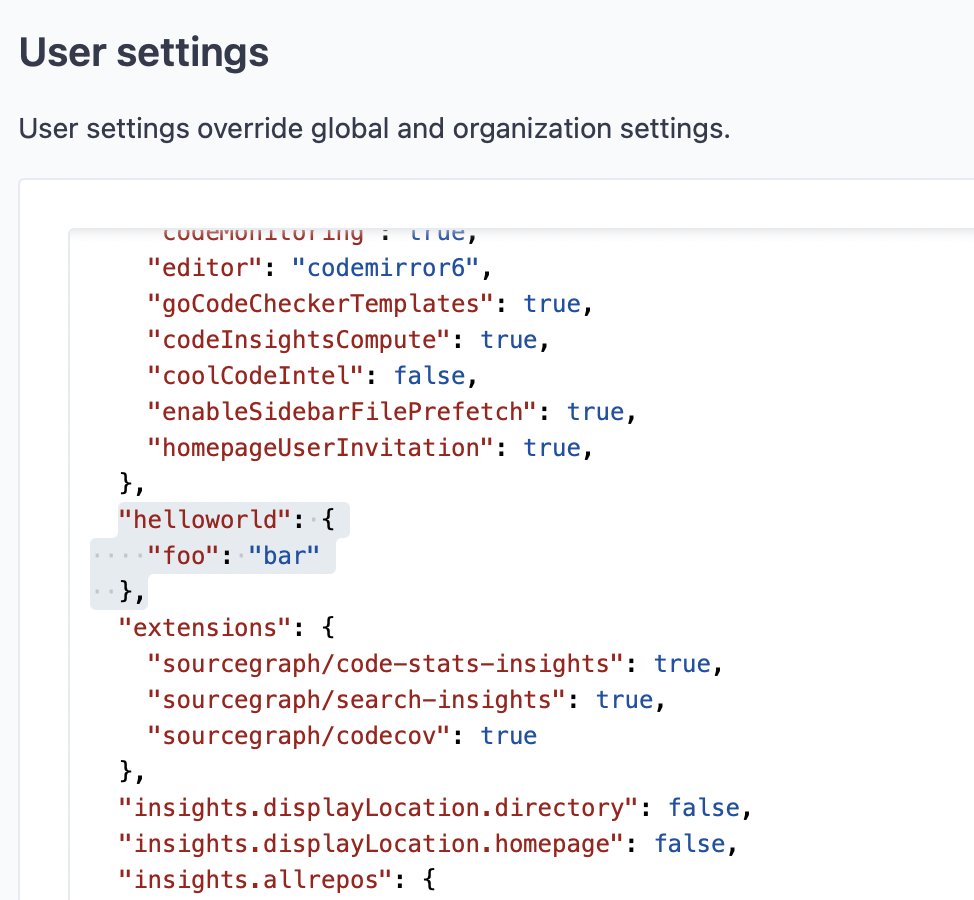This screenshot has width=974, height=900.
Task: Click the true value of enableSidebarFilePrefetch
Action: (596, 412)
